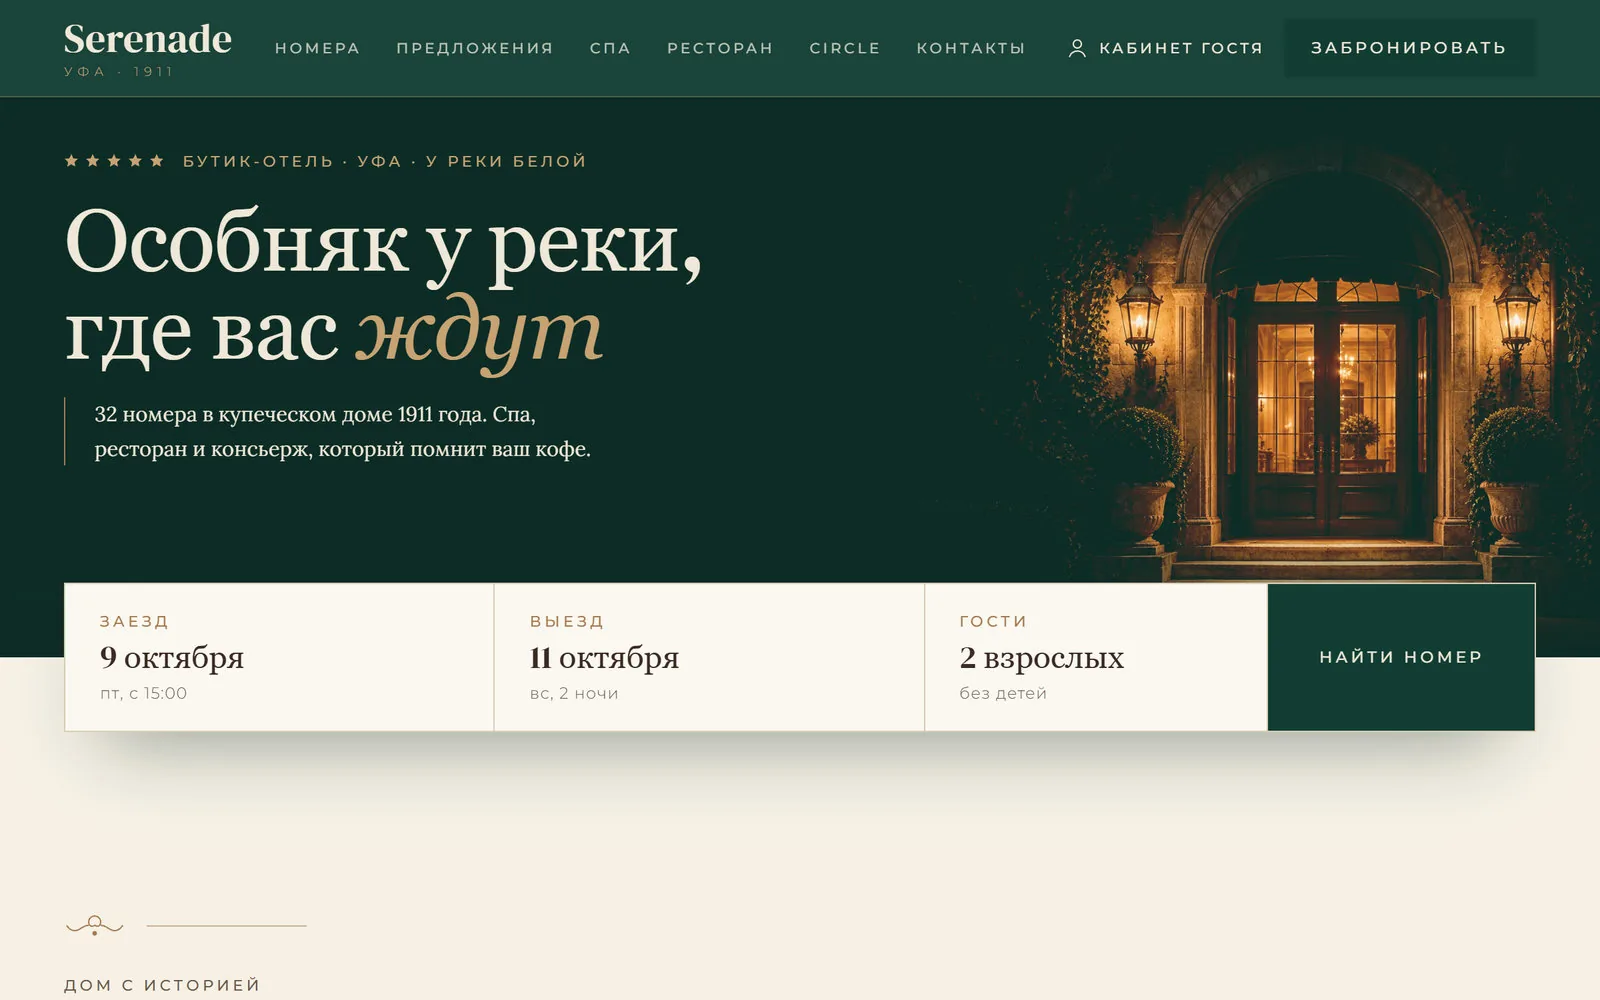Viewport: 1600px width, 1000px height.
Task: Click the без детей guests note
Action: tap(1003, 693)
